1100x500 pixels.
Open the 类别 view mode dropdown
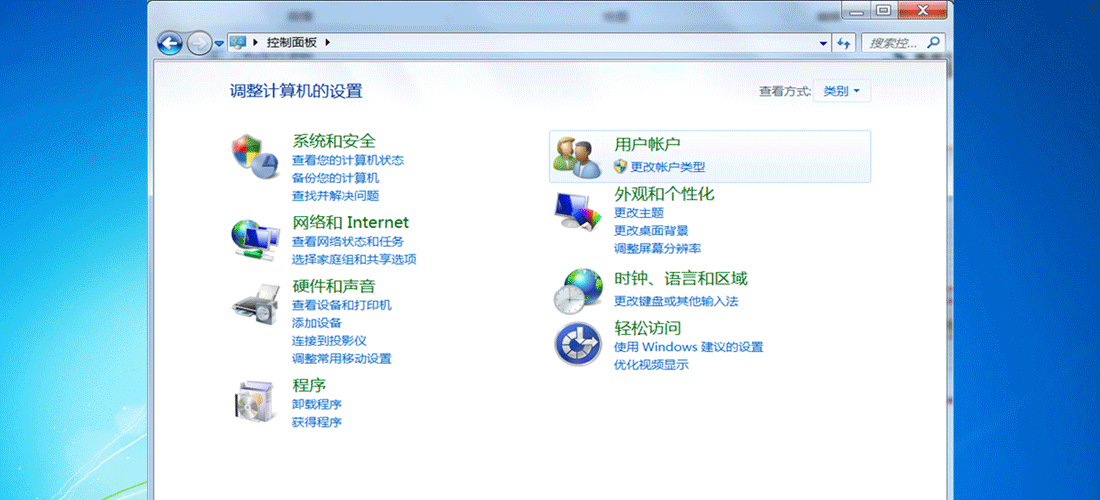tap(842, 91)
